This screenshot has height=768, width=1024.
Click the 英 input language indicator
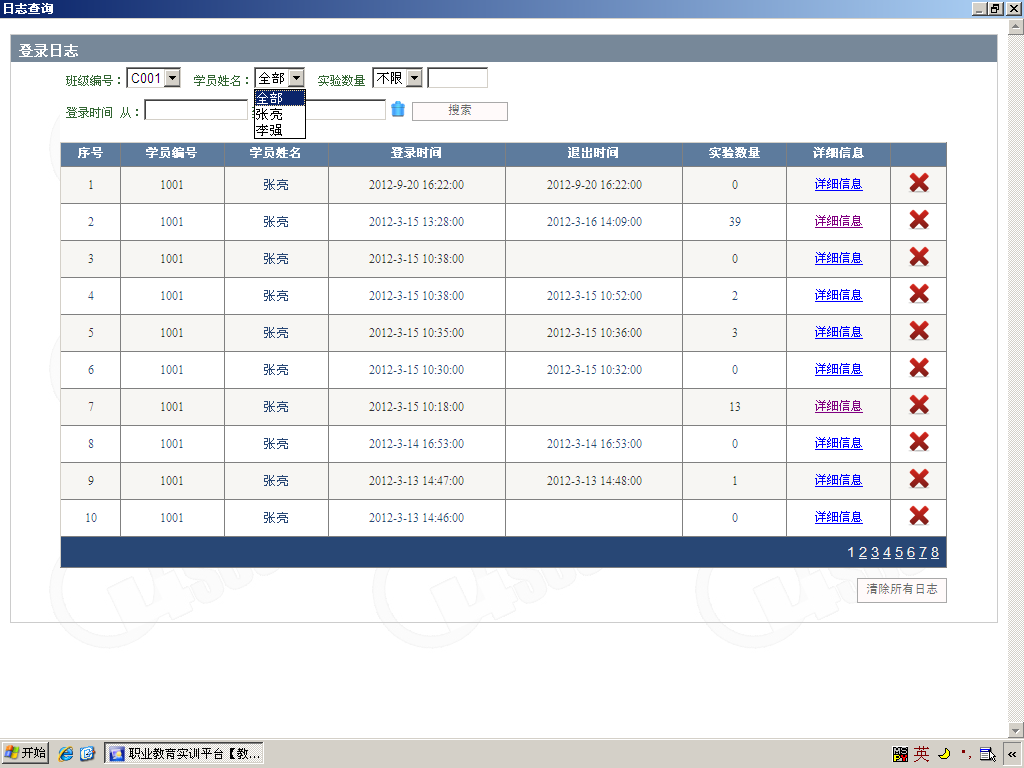tap(921, 754)
